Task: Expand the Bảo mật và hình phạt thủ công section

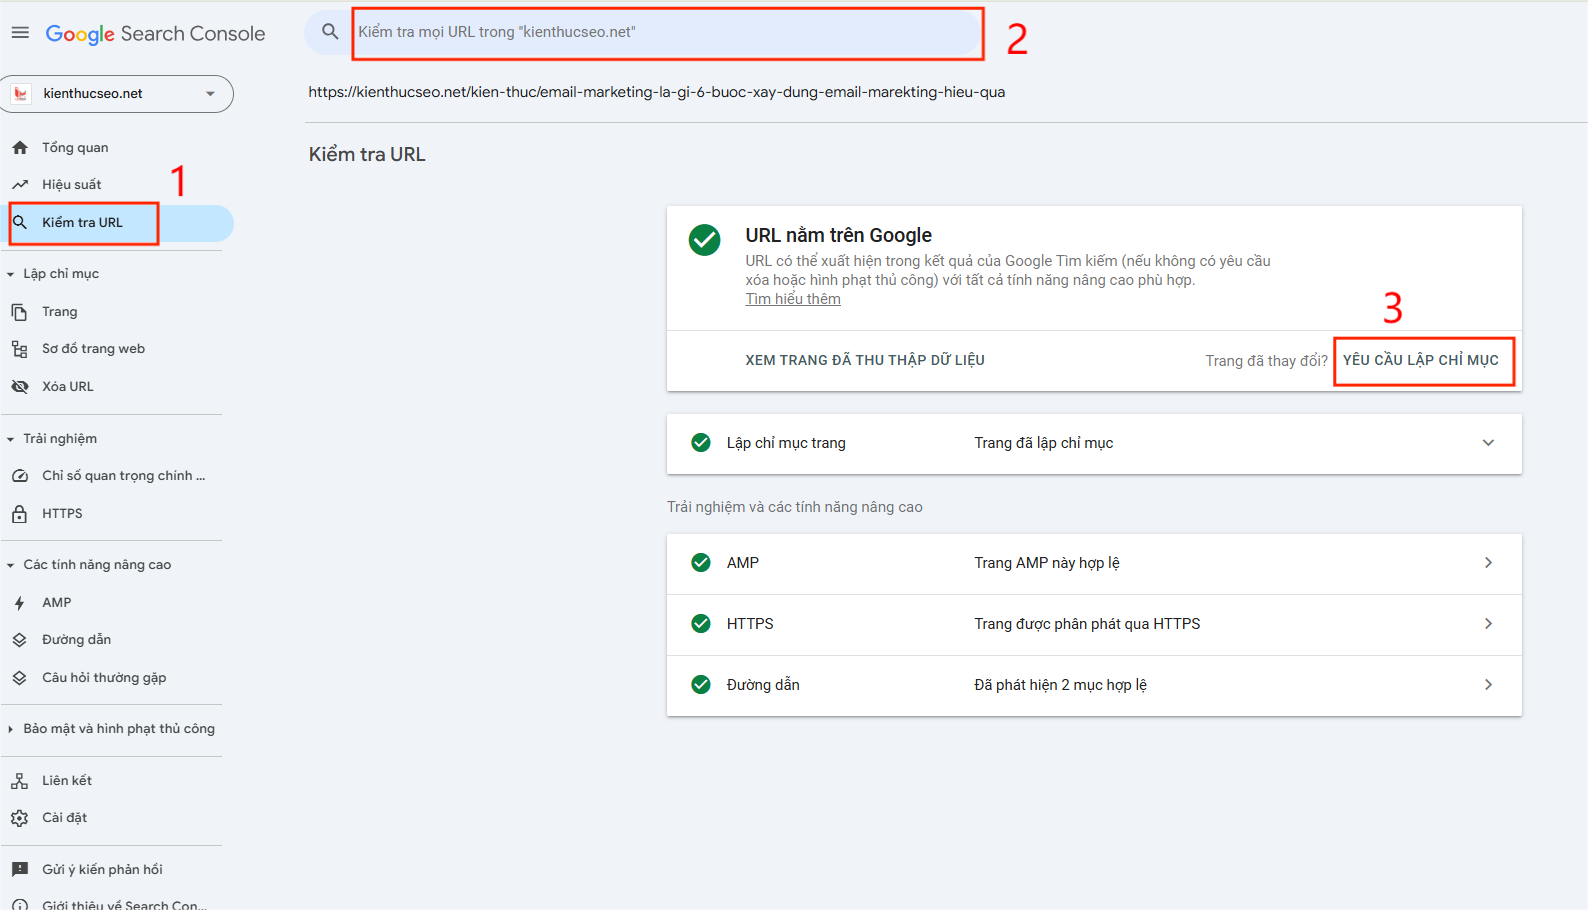Action: click(x=10, y=729)
